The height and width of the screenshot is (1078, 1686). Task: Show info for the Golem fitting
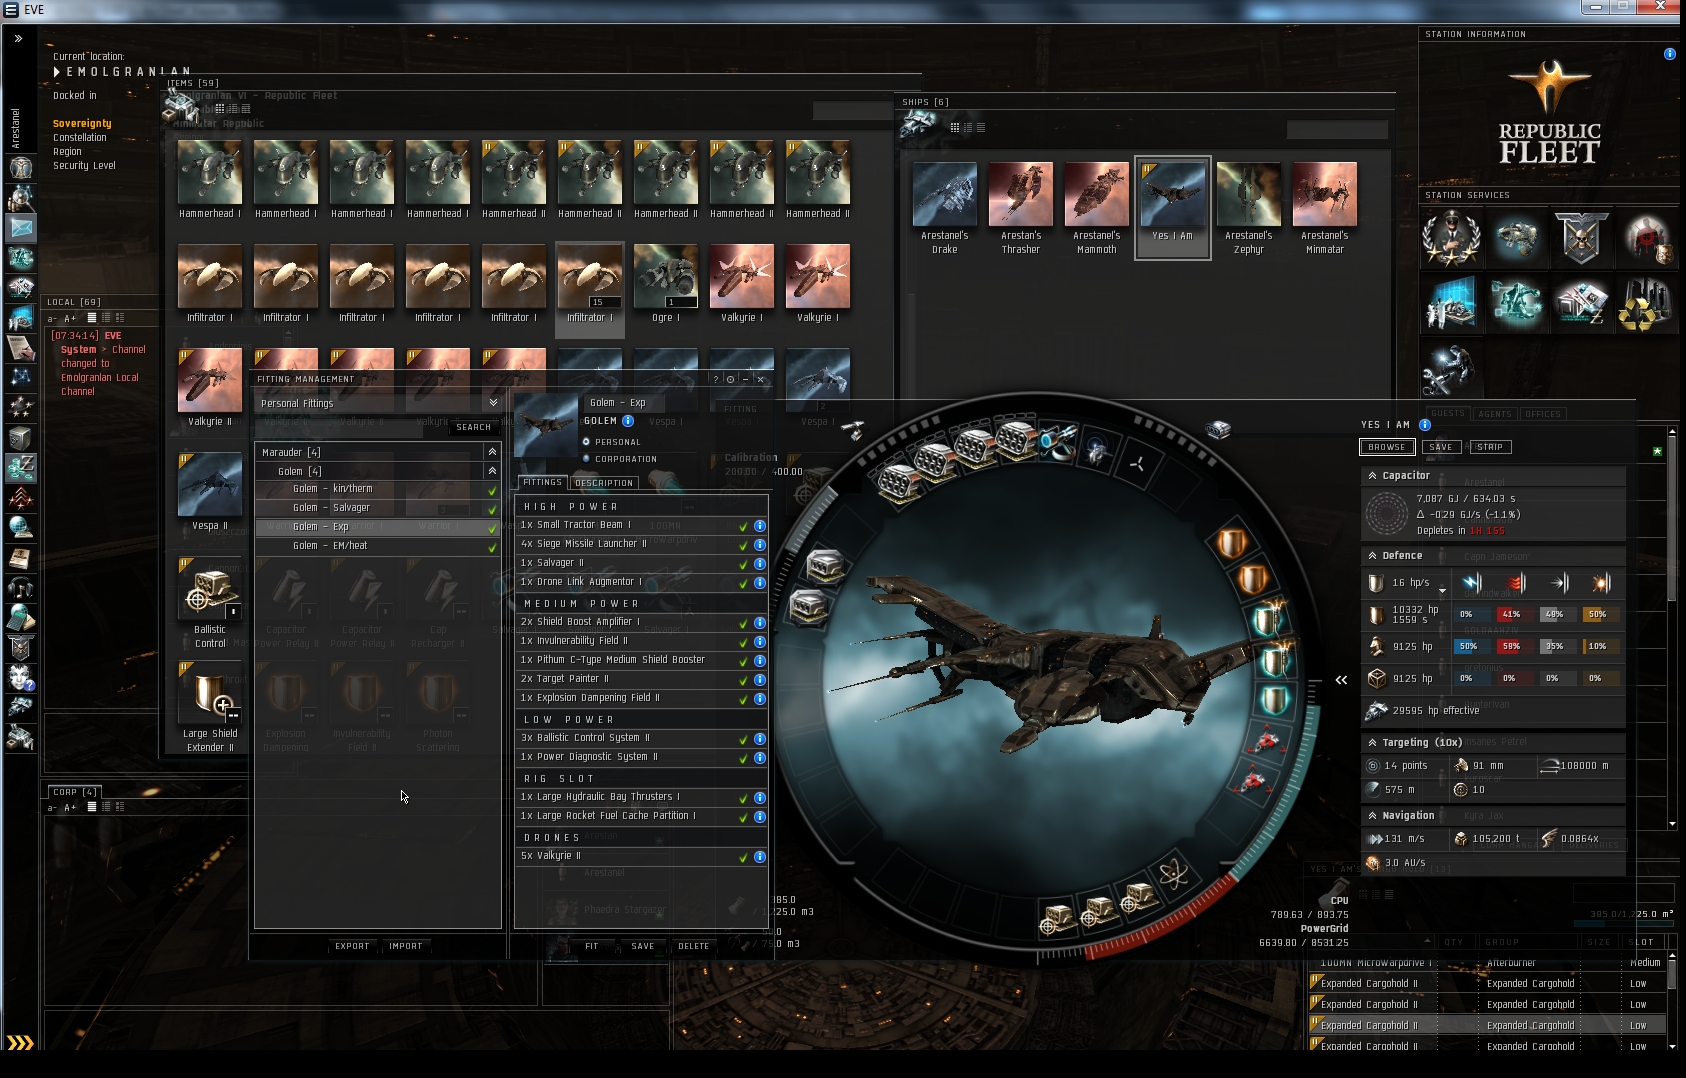pyautogui.click(x=628, y=421)
